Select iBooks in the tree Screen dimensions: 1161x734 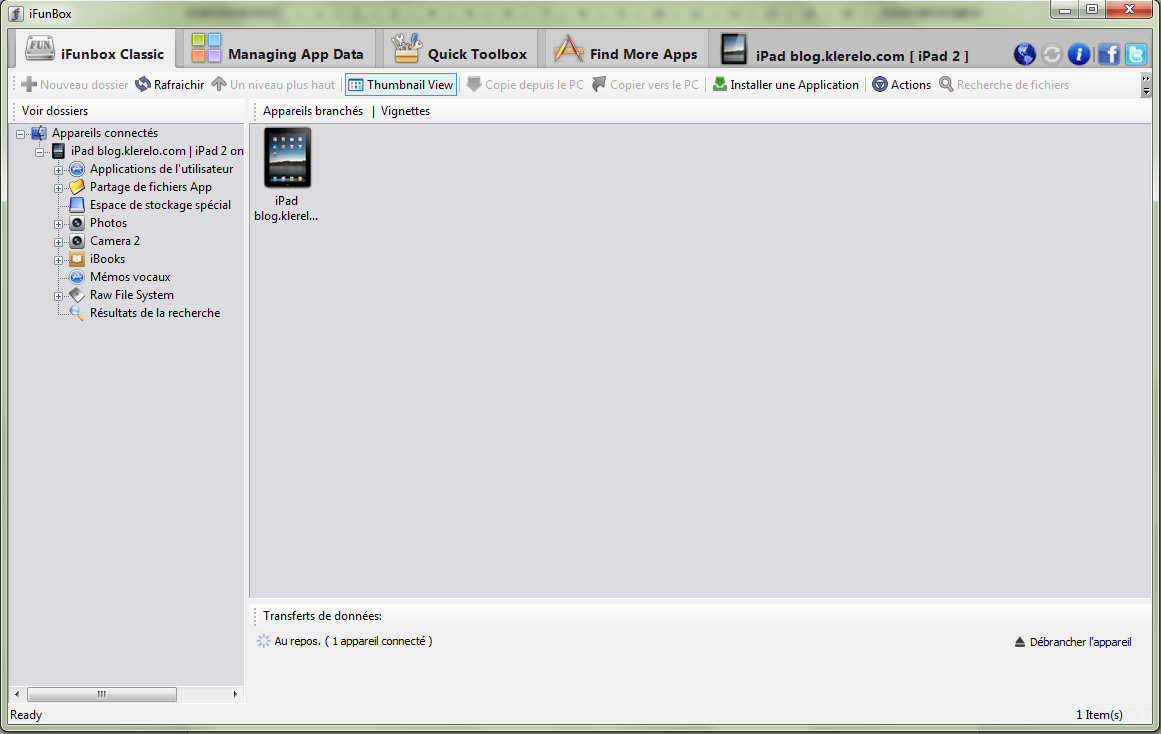pos(107,258)
